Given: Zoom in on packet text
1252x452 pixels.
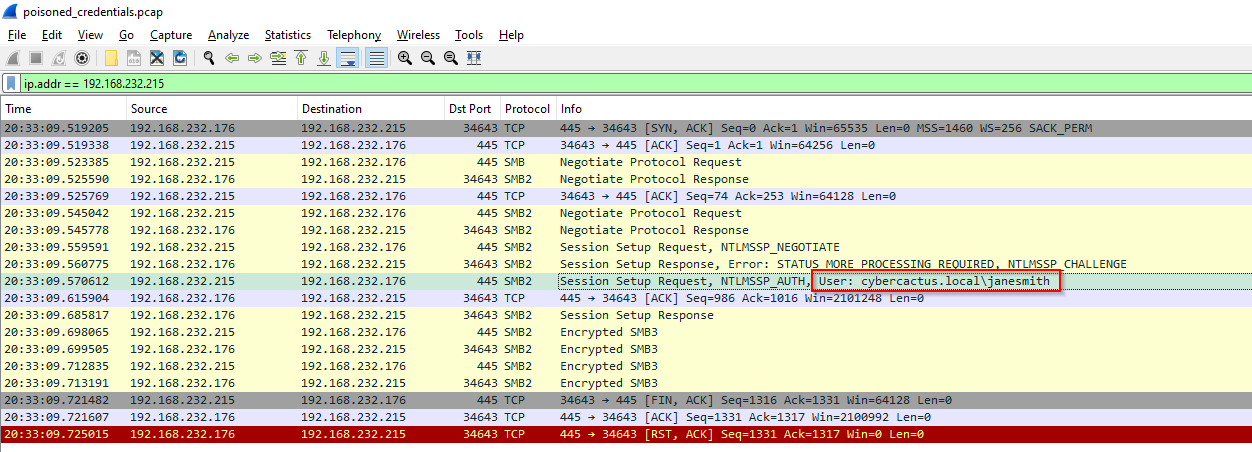Looking at the screenshot, I should pyautogui.click(x=405, y=58).
